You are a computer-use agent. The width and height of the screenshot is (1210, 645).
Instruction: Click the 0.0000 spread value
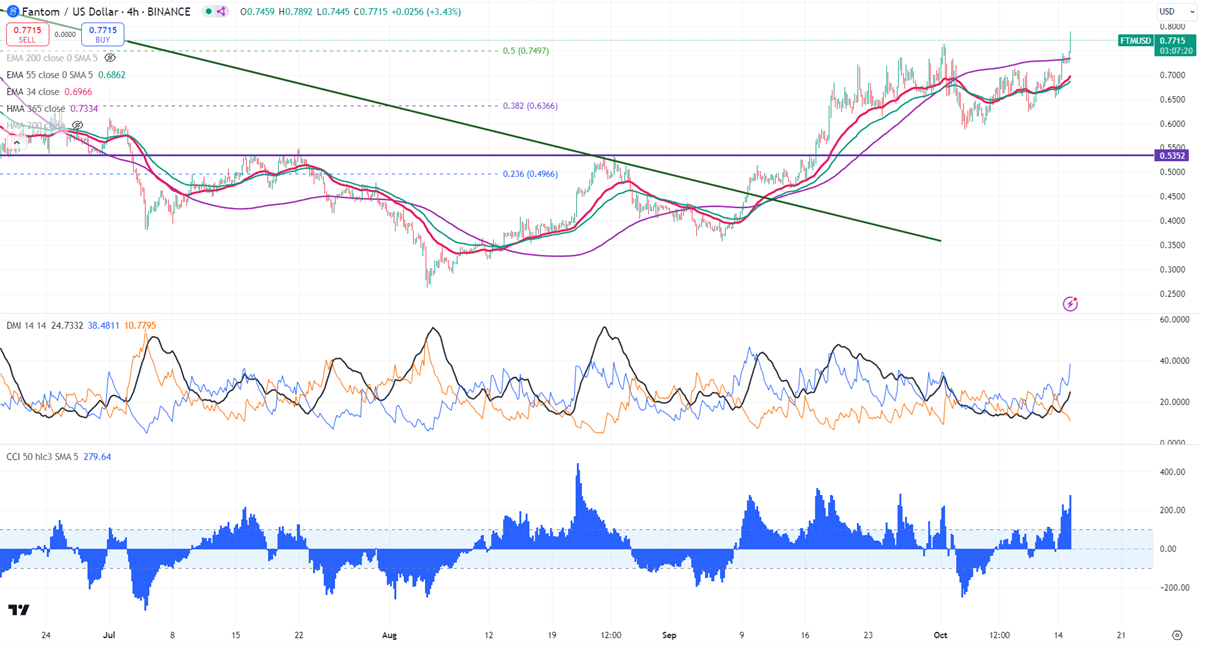click(x=64, y=34)
